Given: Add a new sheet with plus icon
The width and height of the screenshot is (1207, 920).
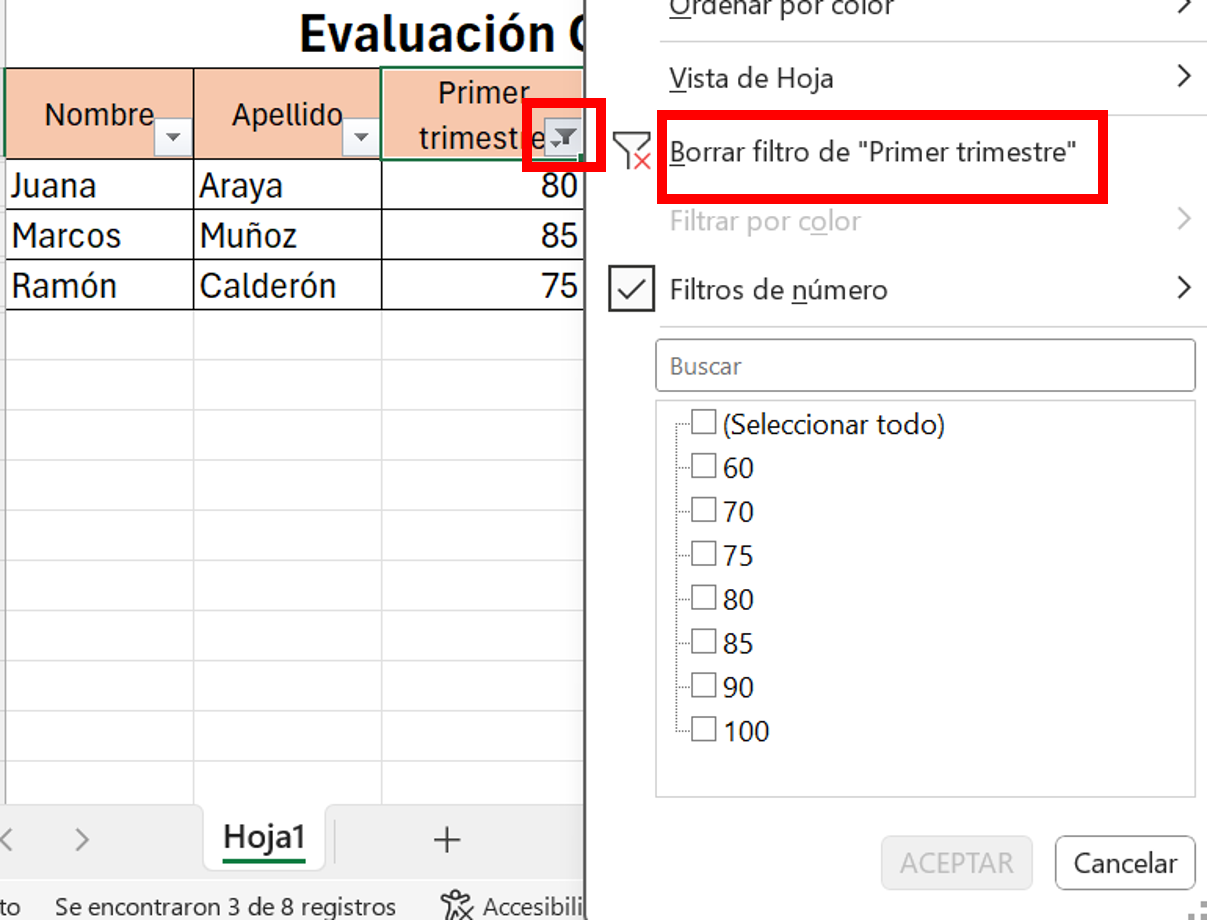Looking at the screenshot, I should (446, 839).
